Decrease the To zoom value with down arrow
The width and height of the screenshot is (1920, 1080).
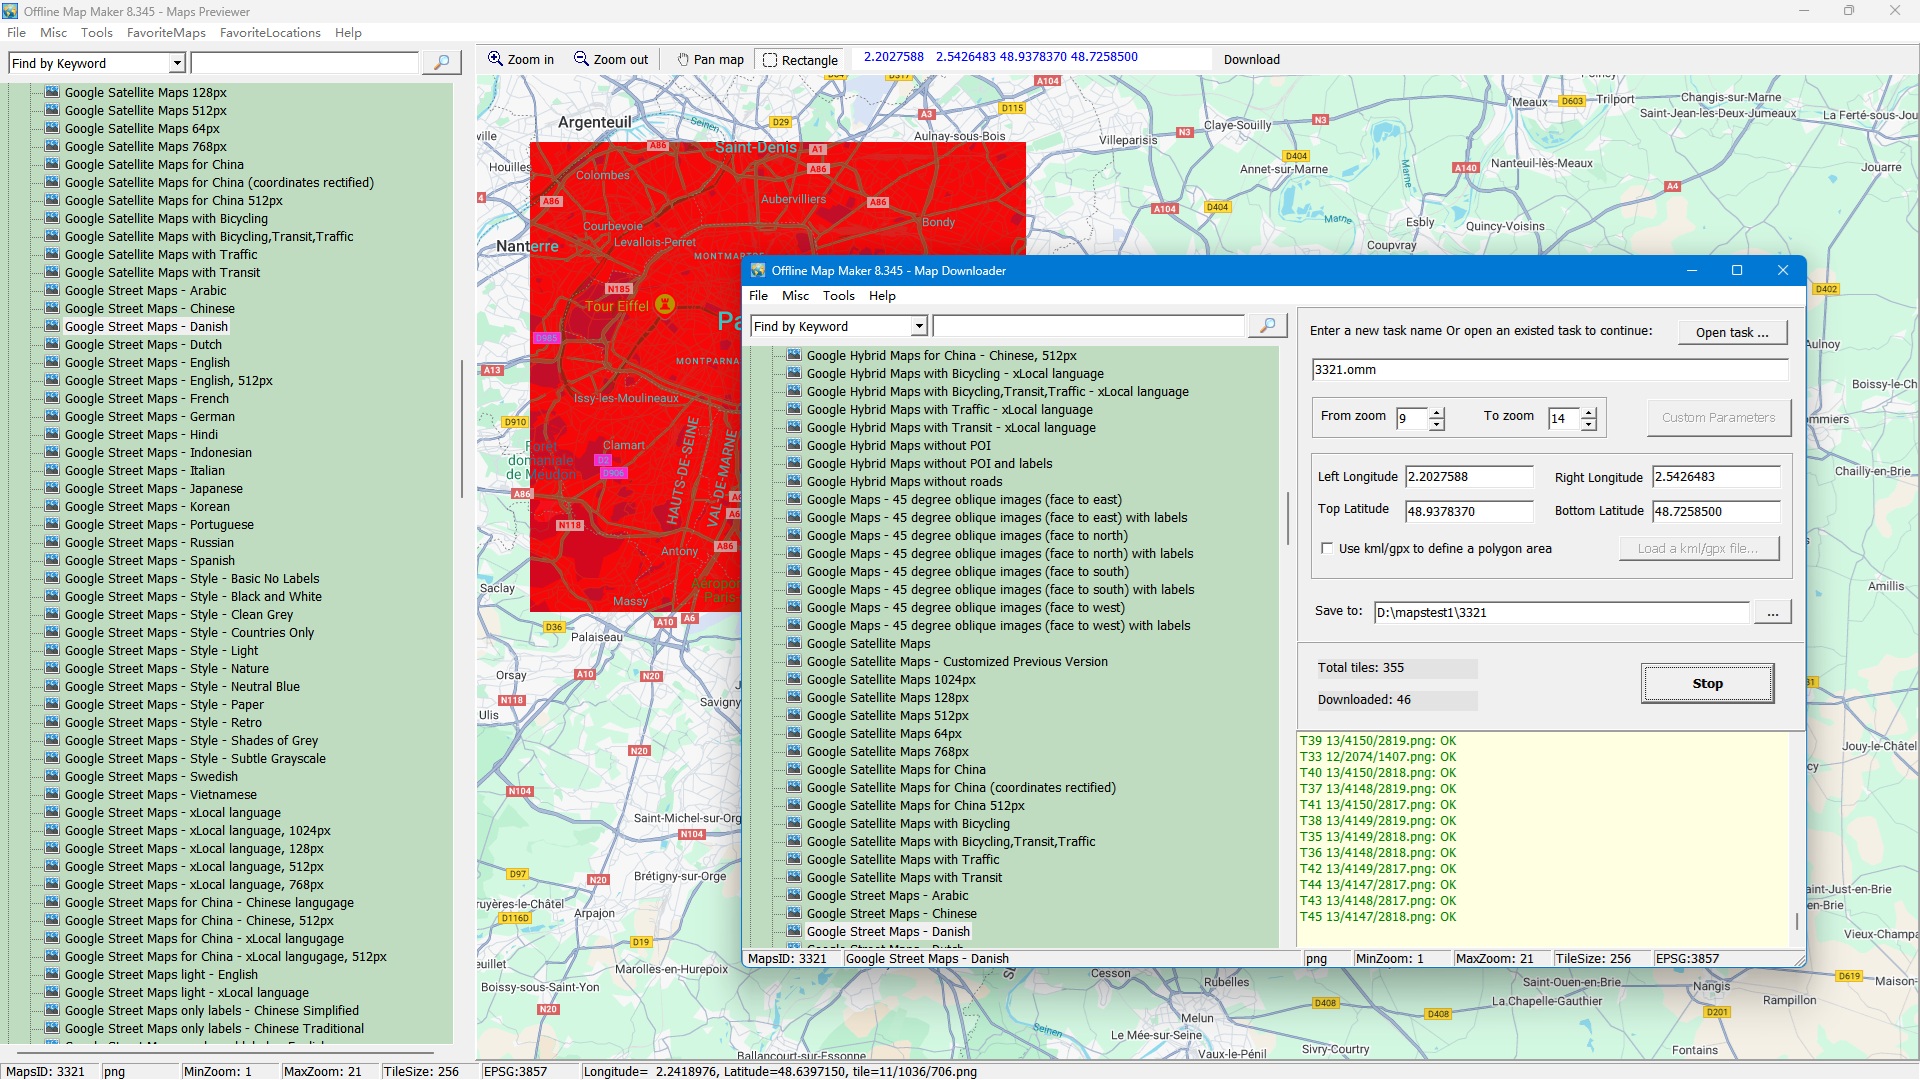coord(1589,425)
